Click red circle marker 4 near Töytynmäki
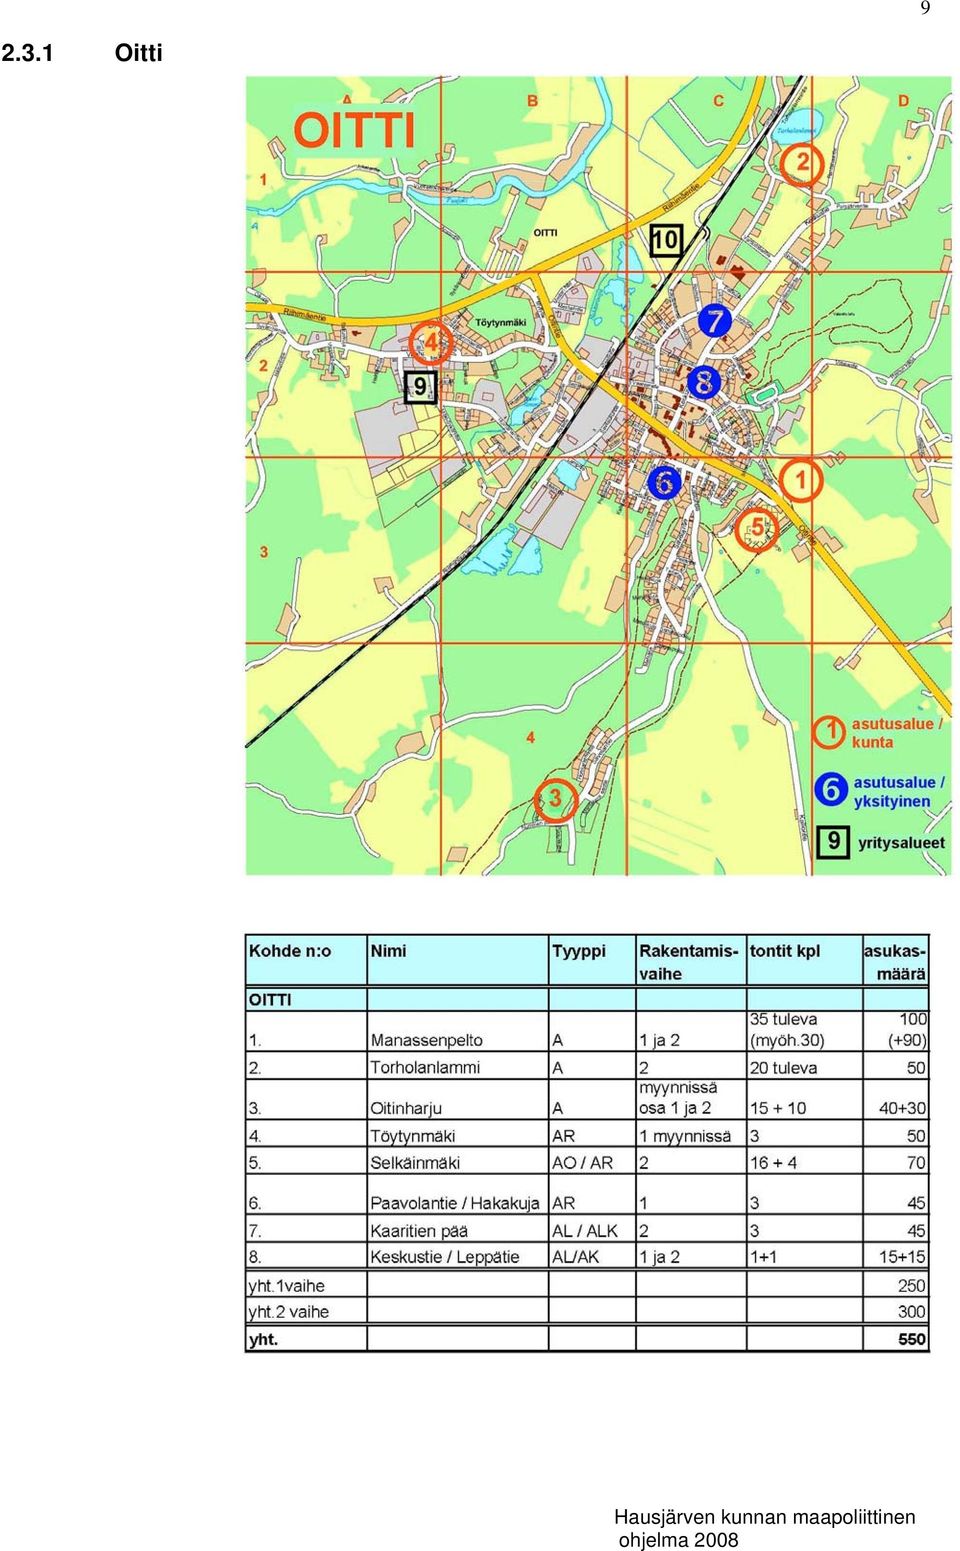960x1551 pixels. click(x=431, y=343)
